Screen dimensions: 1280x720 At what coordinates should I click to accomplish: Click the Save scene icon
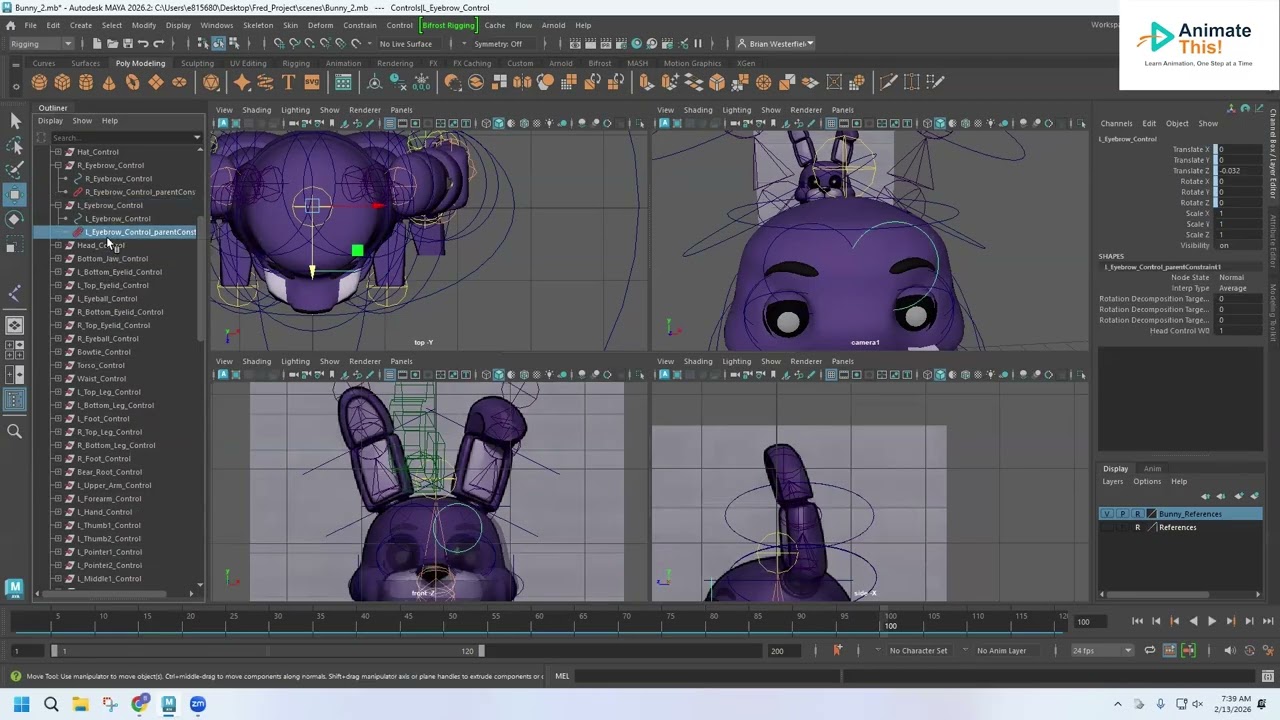(x=127, y=43)
